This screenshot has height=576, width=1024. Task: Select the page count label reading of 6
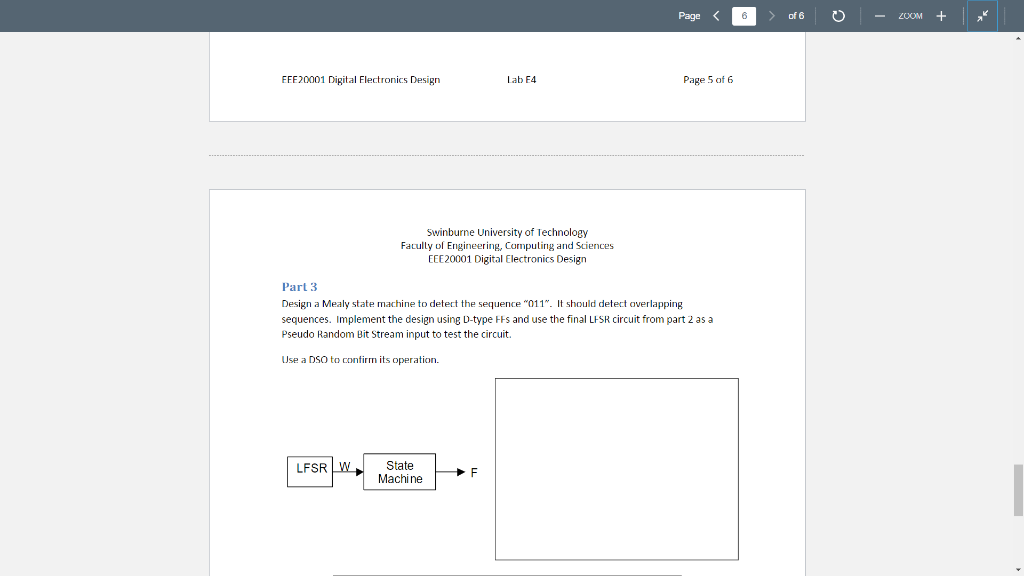coord(795,15)
